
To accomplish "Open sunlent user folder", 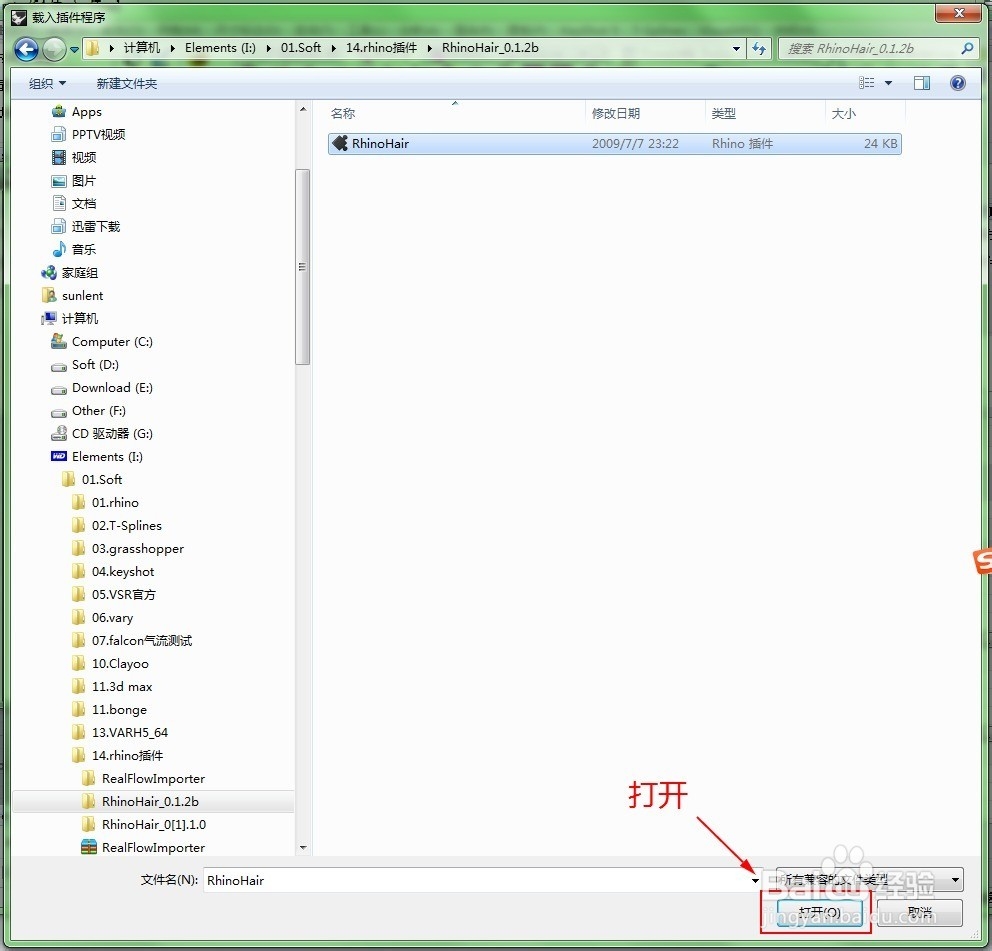I will click(x=82, y=295).
